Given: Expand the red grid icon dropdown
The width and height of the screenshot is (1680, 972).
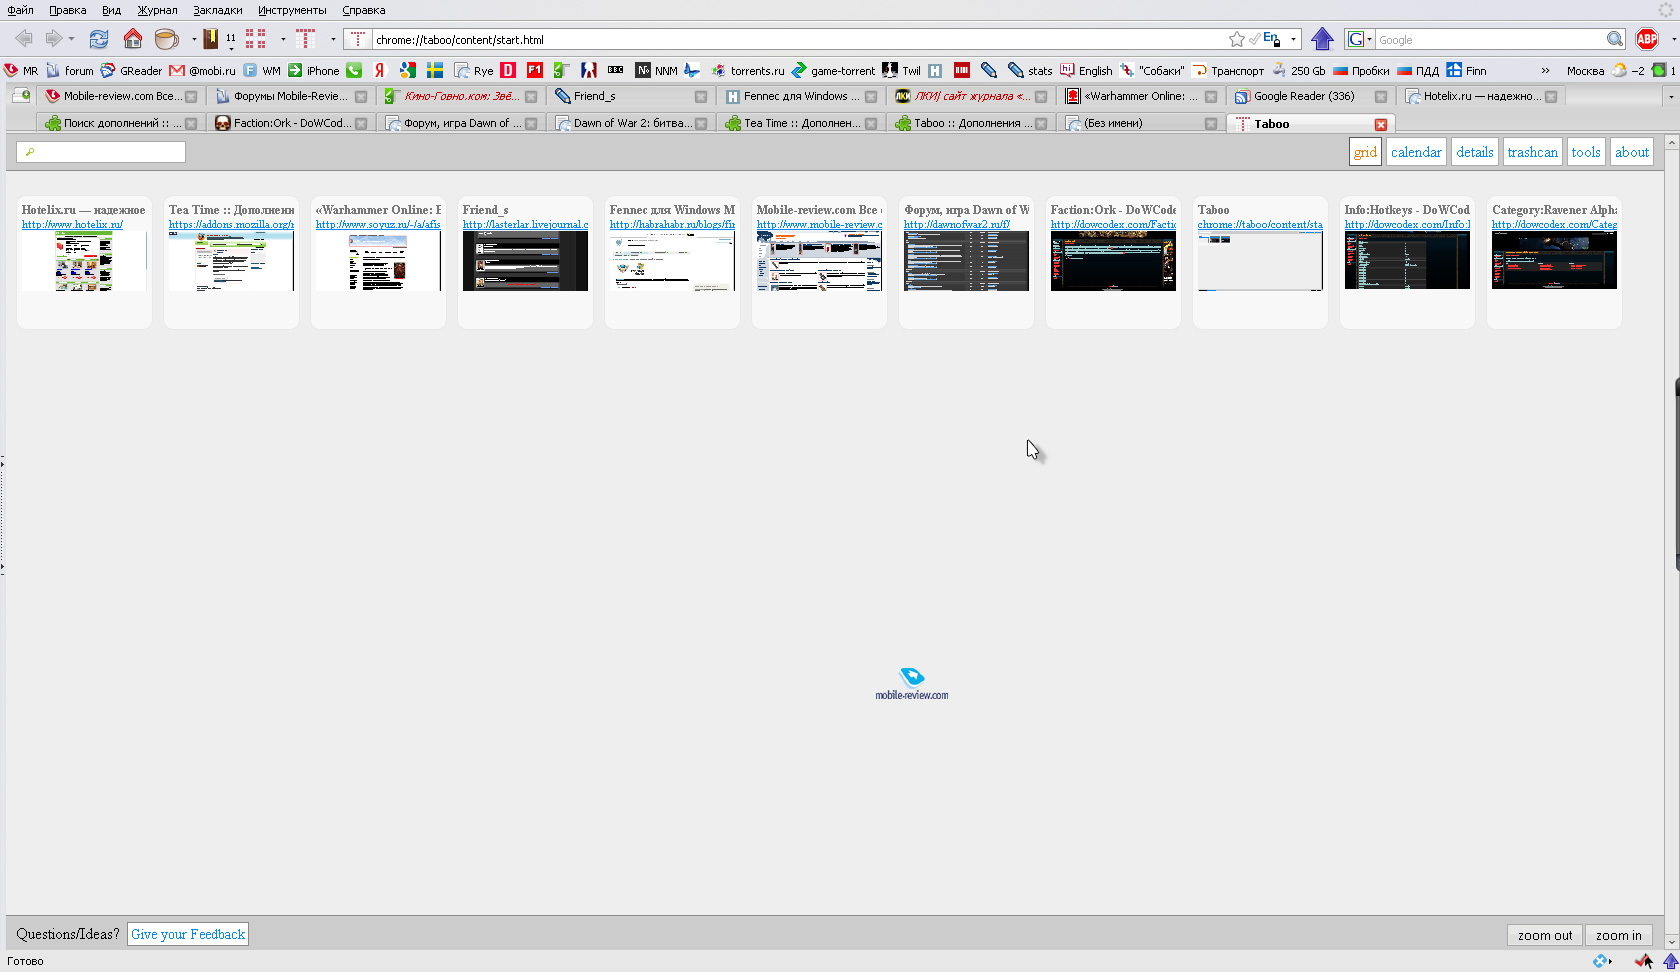Looking at the screenshot, I should [283, 39].
